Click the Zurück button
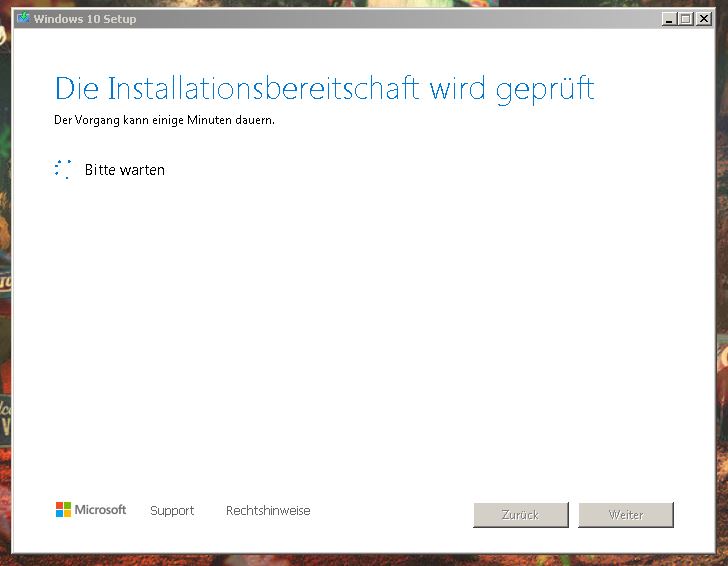728x566 pixels. pyautogui.click(x=521, y=514)
